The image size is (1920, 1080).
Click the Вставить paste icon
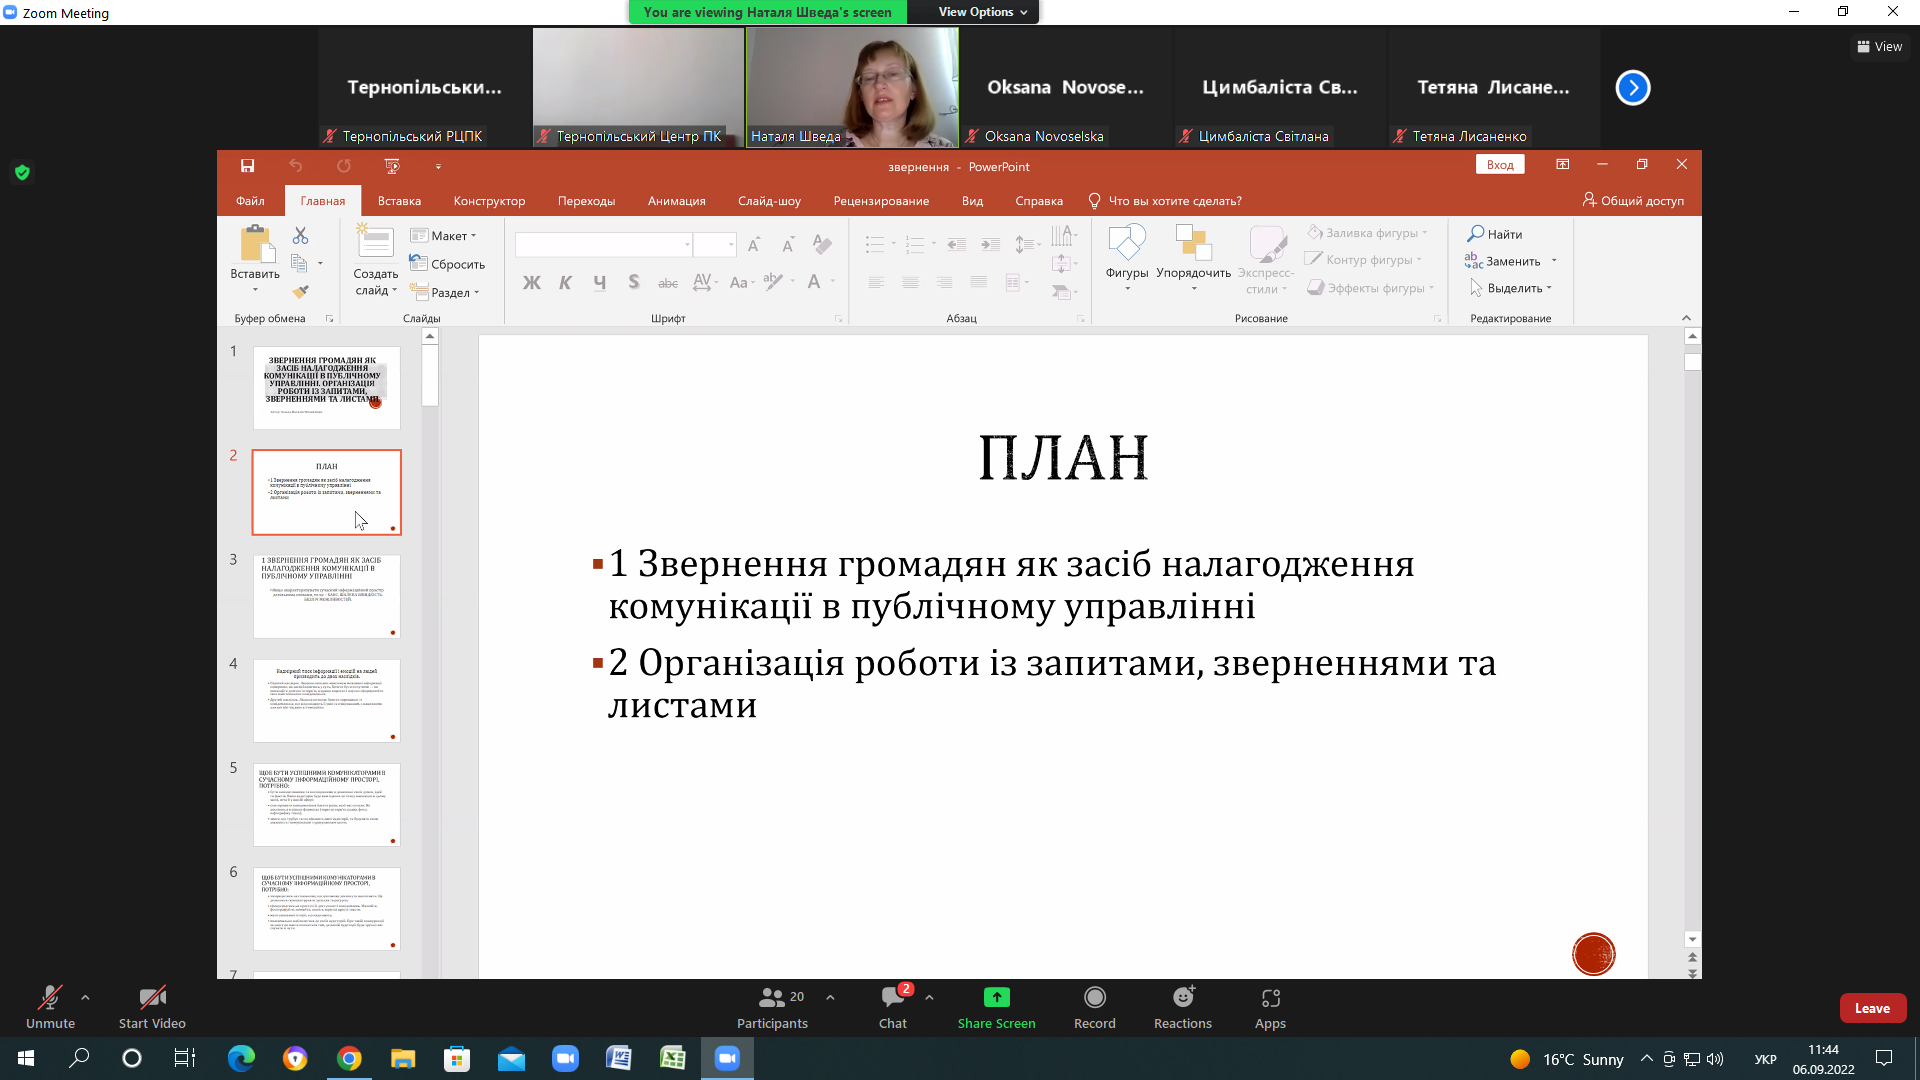(255, 245)
